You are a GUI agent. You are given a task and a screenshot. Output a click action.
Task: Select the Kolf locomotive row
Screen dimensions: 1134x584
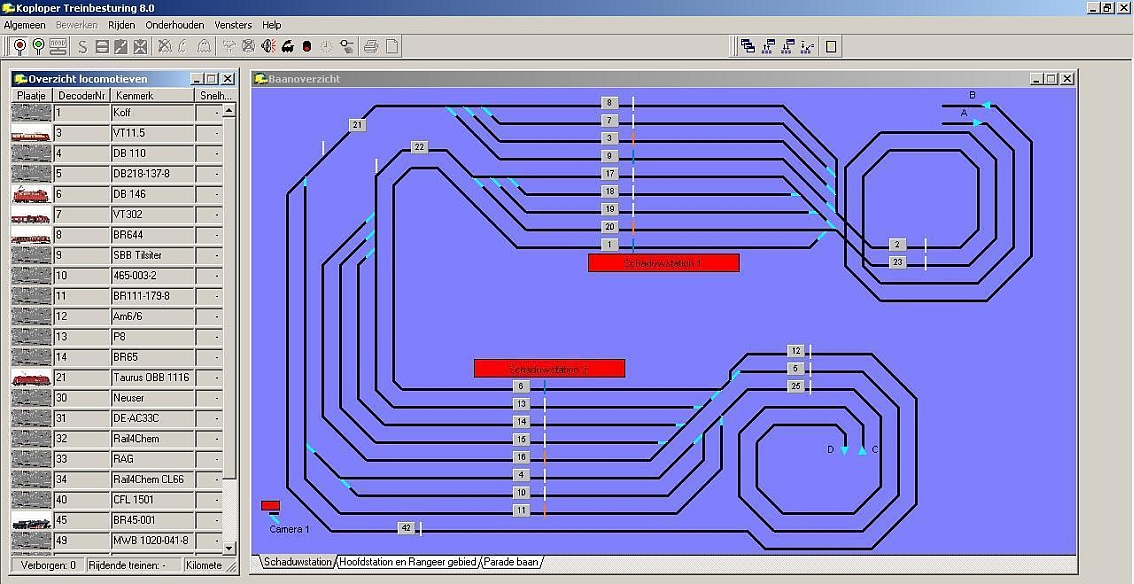point(116,113)
